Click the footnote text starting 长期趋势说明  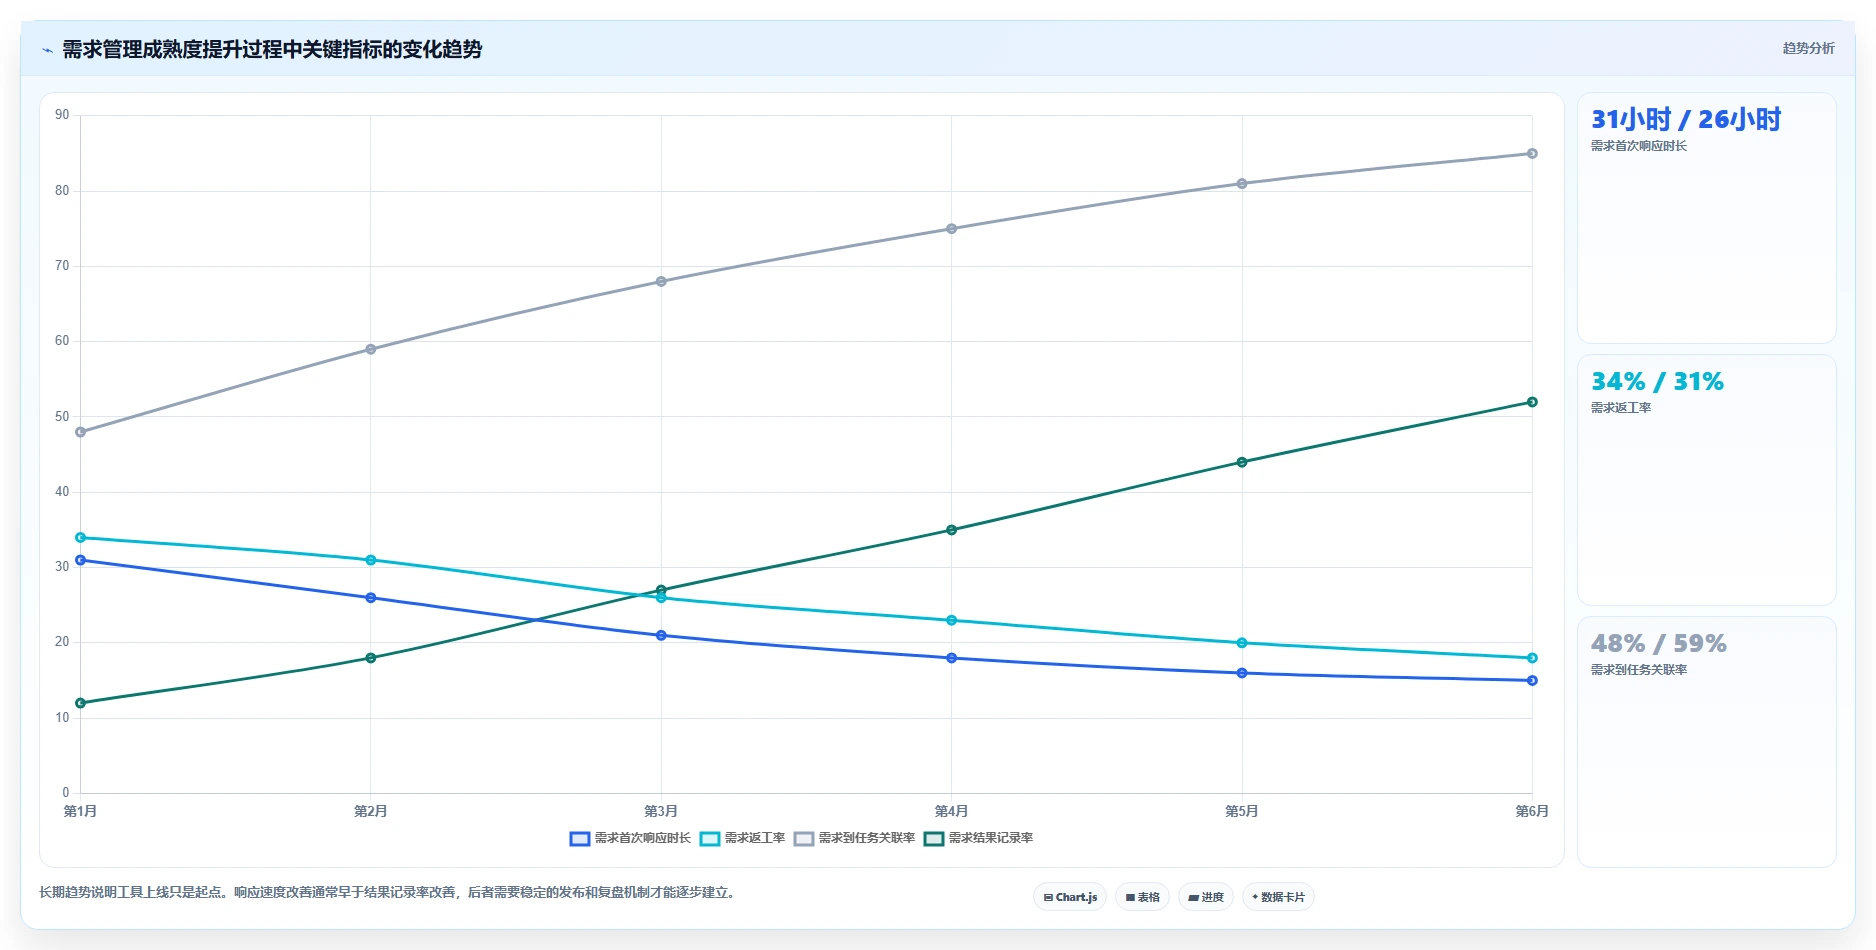(388, 893)
